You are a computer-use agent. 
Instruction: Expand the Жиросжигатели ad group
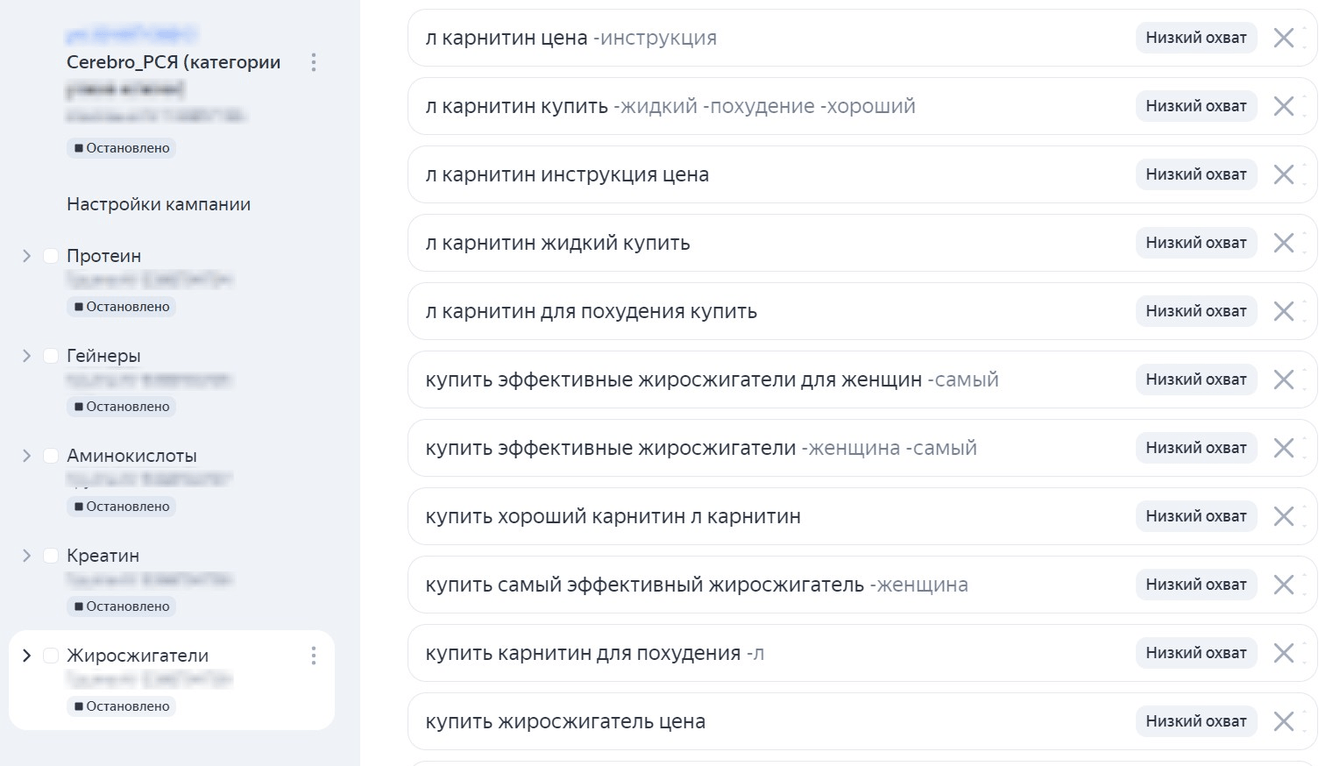tap(27, 656)
